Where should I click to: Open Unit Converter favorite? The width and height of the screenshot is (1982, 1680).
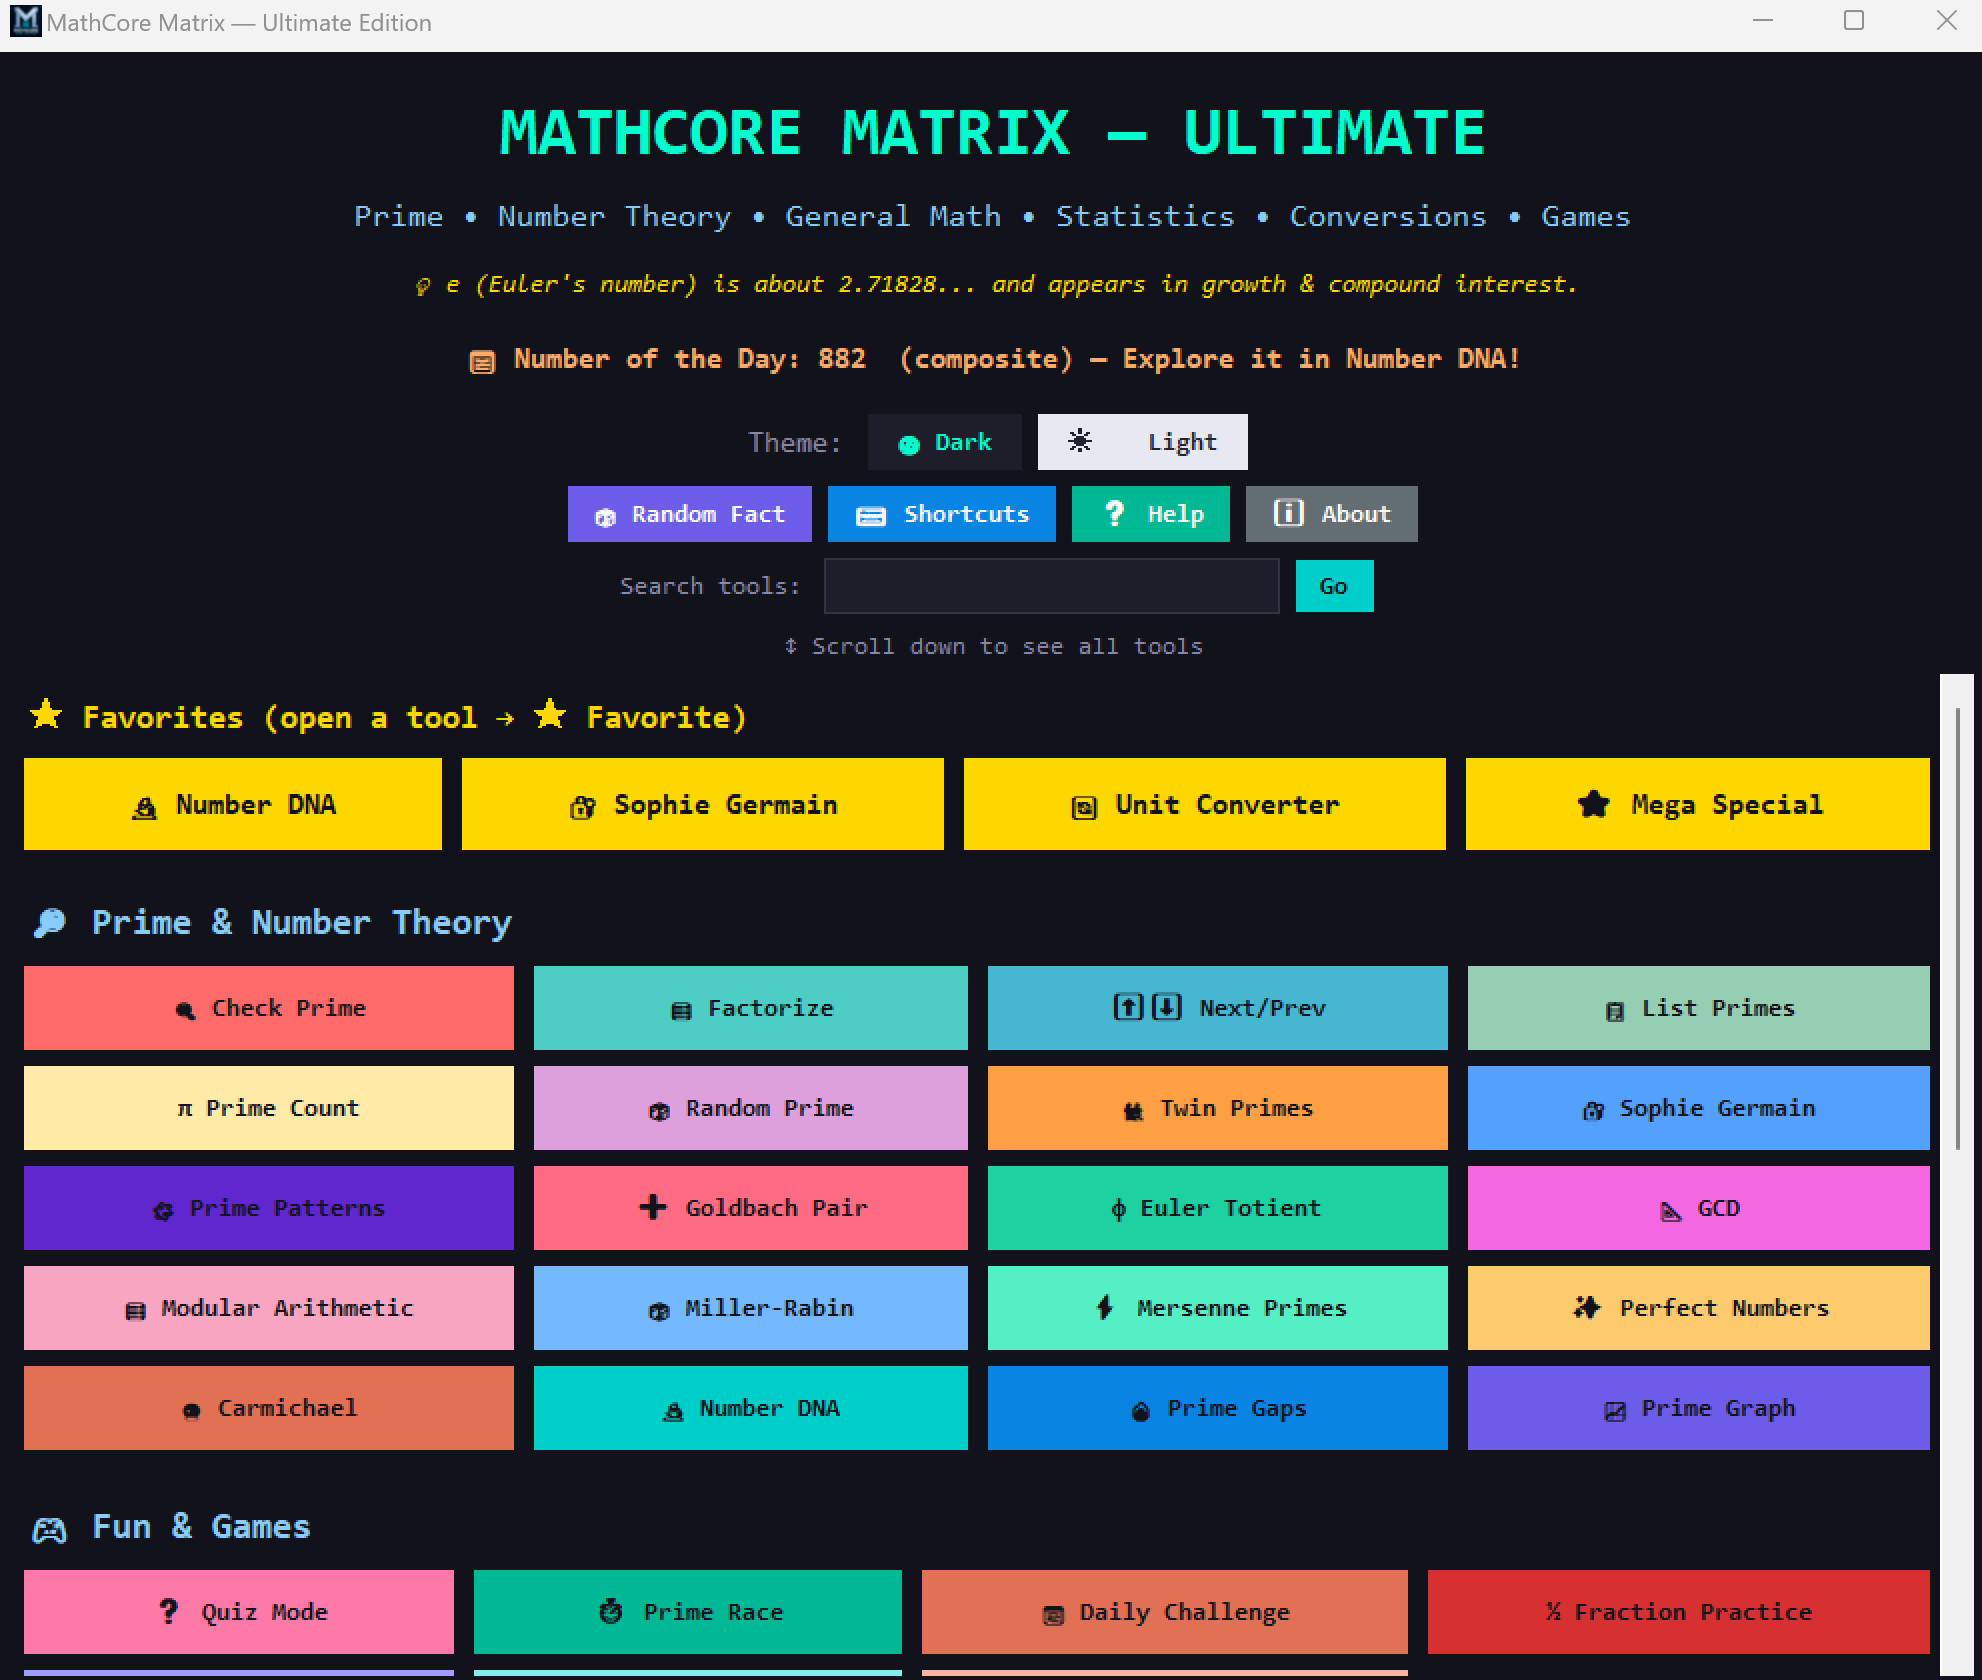coord(1204,804)
